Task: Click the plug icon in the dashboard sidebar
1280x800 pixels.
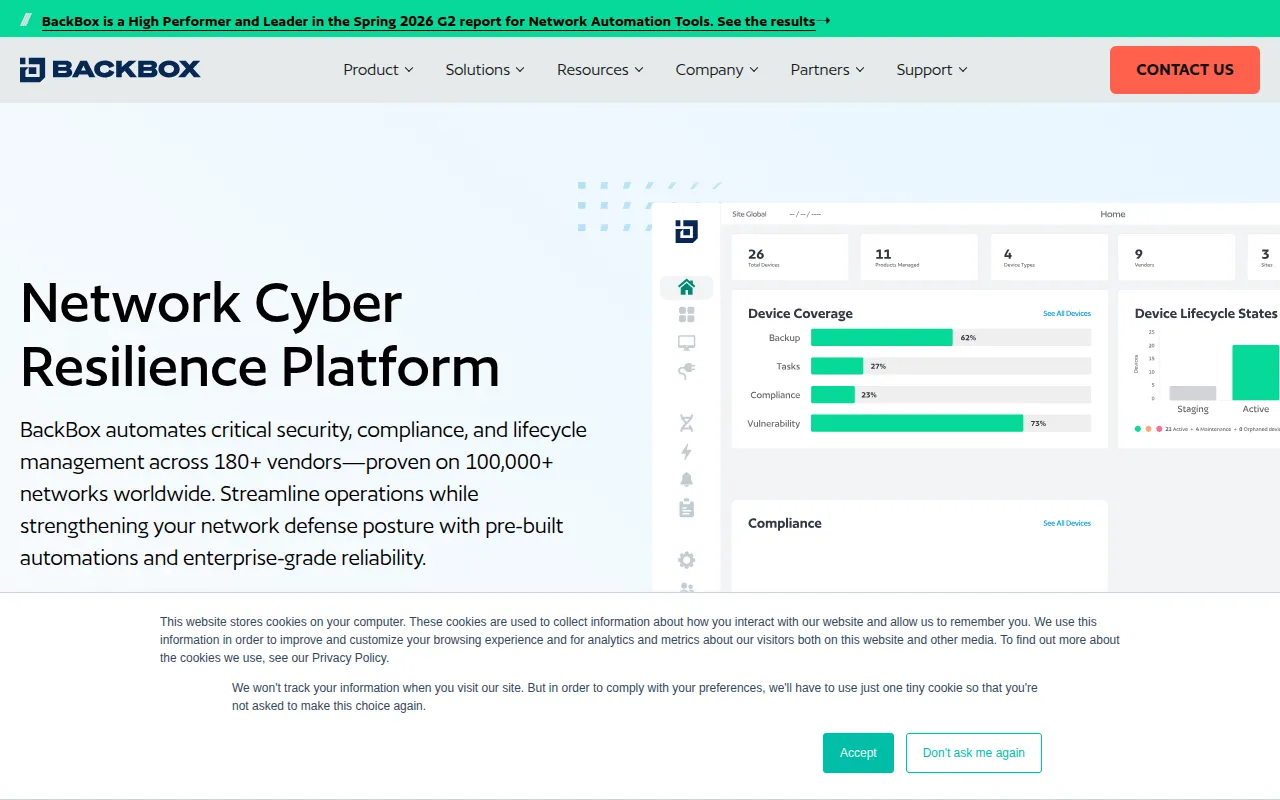Action: pos(686,371)
